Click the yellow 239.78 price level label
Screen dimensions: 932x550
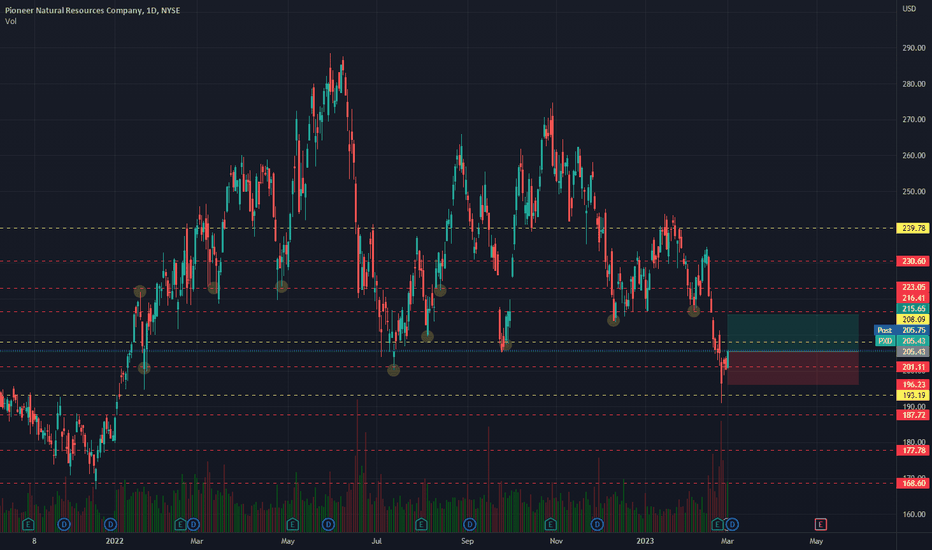[x=912, y=228]
